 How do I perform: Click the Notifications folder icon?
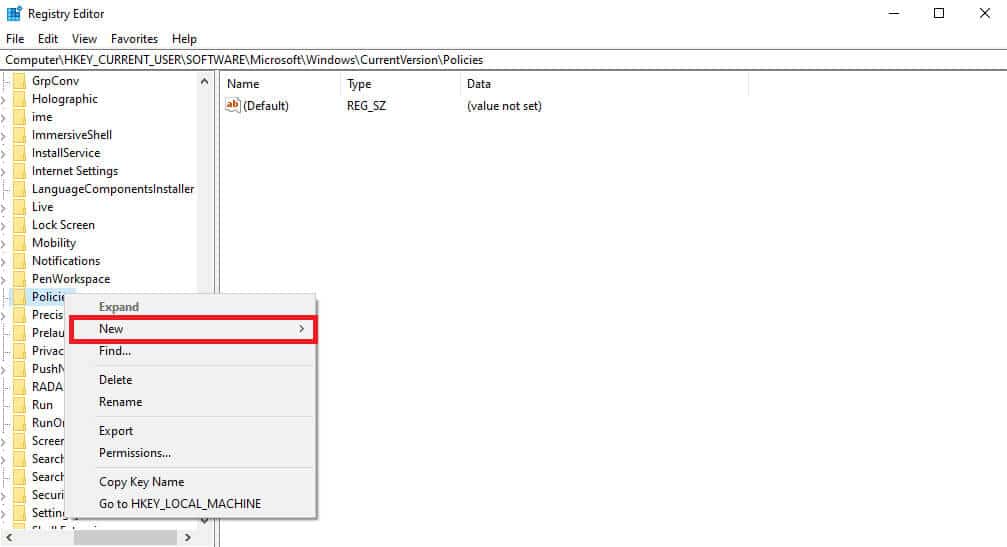point(19,261)
